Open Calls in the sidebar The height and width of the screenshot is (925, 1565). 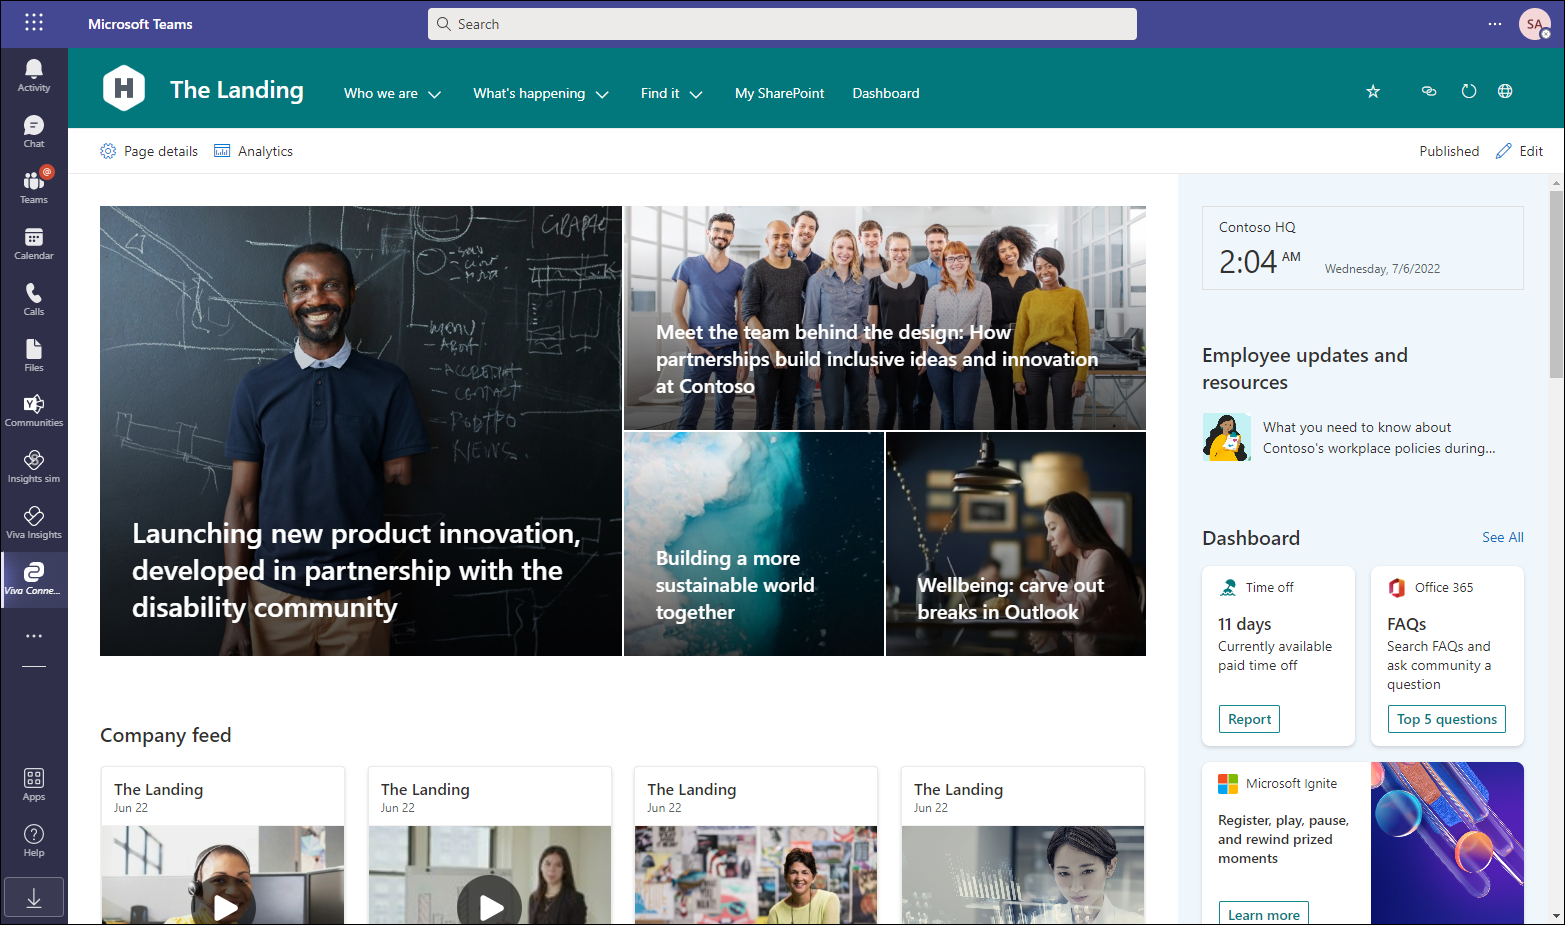coord(34,299)
